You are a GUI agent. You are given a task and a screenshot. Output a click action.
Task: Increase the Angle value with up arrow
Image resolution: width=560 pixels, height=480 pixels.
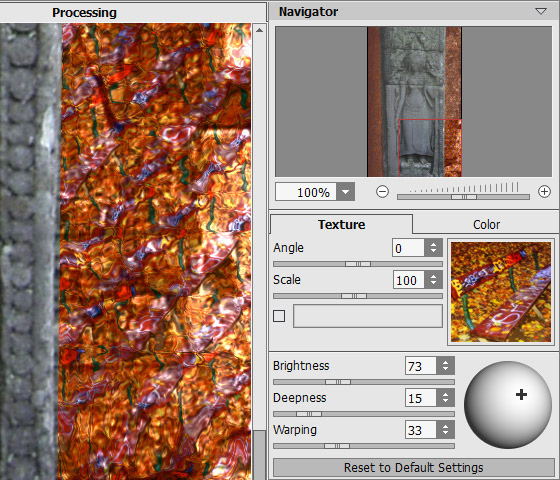pyautogui.click(x=434, y=244)
